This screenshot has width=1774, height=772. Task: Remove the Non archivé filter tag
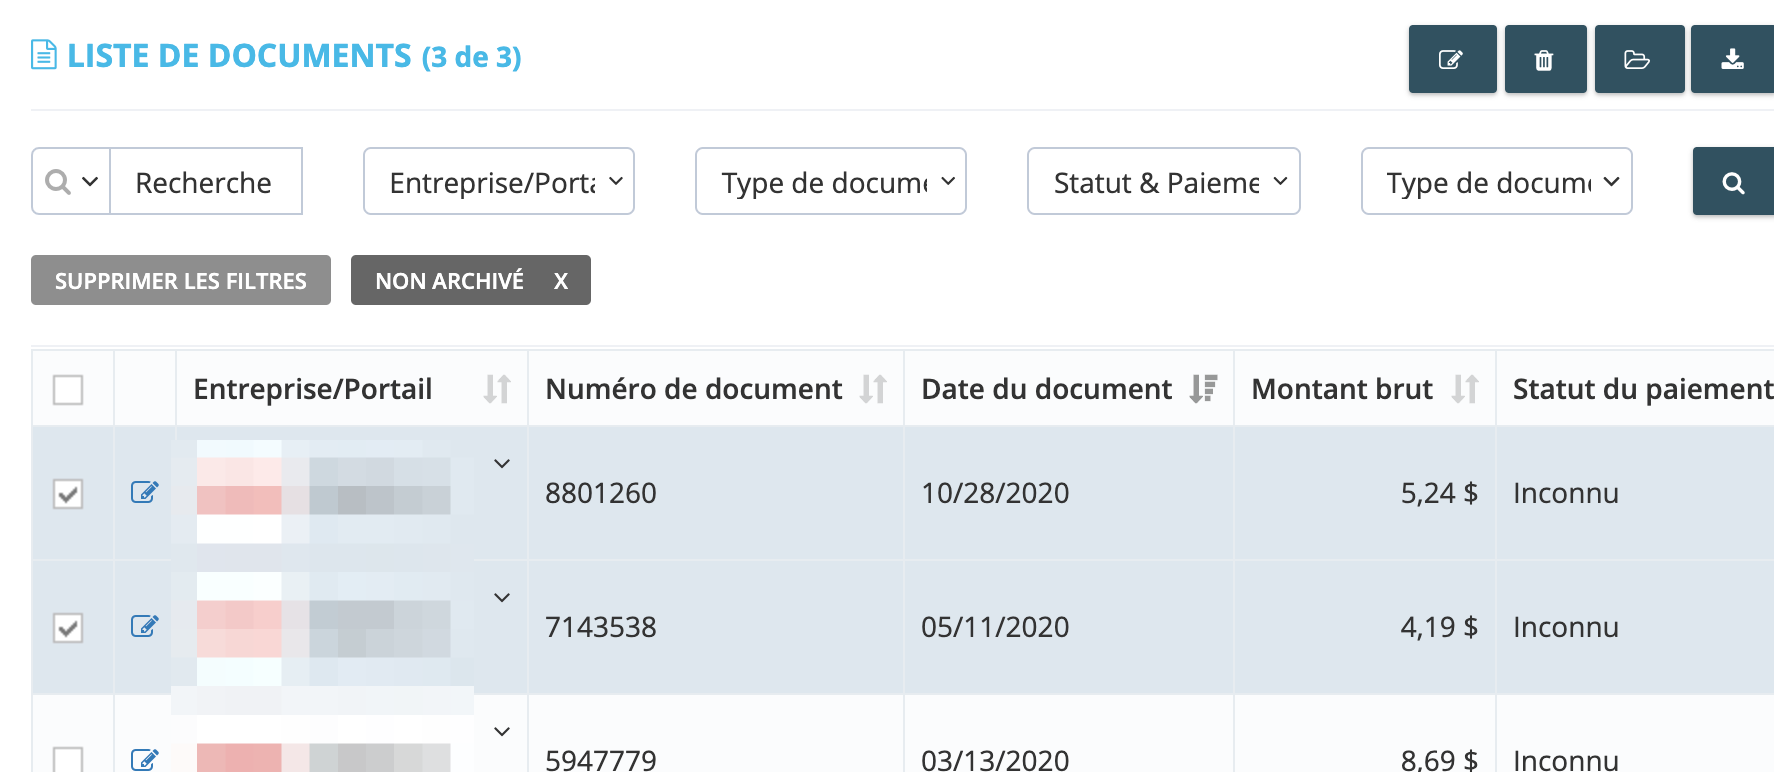pos(561,281)
